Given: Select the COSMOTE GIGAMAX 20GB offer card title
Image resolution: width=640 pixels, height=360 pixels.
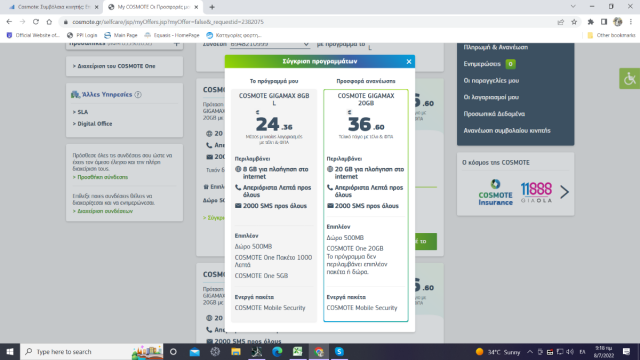Looking at the screenshot, I should click(x=366, y=99).
